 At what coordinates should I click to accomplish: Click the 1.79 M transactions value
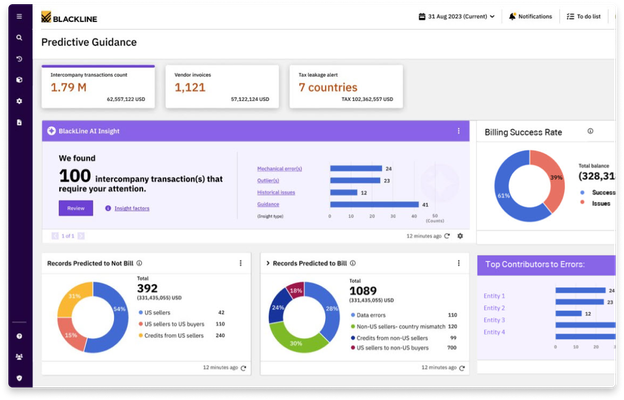click(x=68, y=87)
